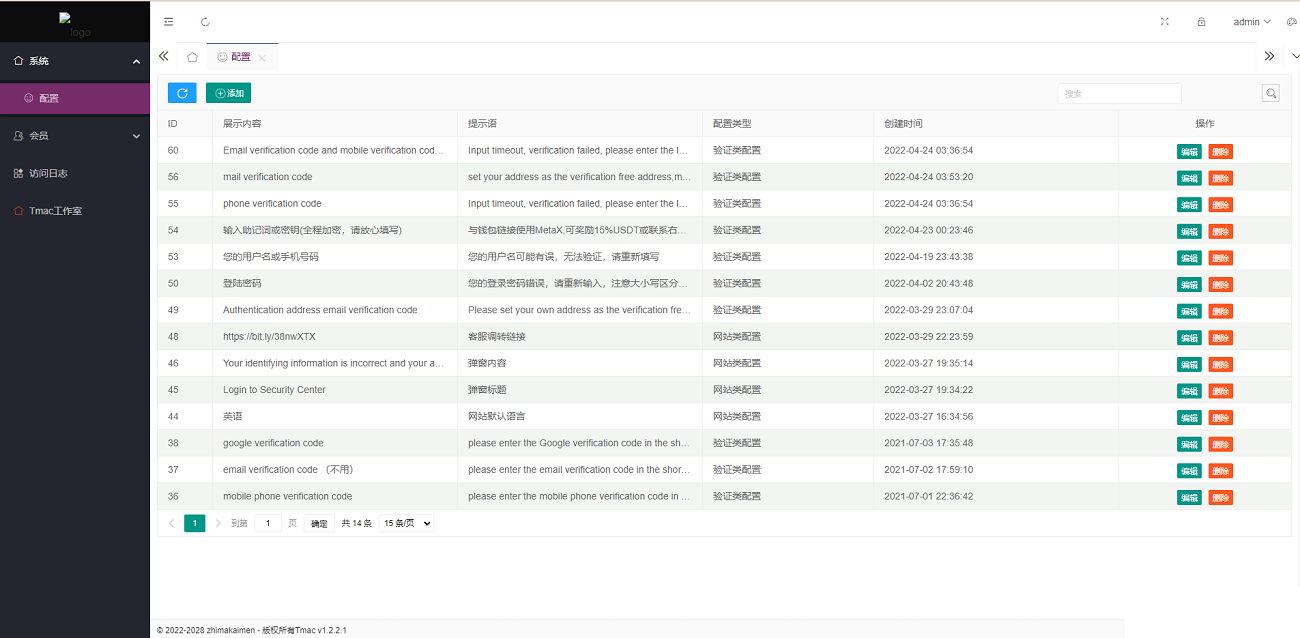Toggle fullscreen mode icon
The height and width of the screenshot is (638, 1300).
[x=1164, y=21]
